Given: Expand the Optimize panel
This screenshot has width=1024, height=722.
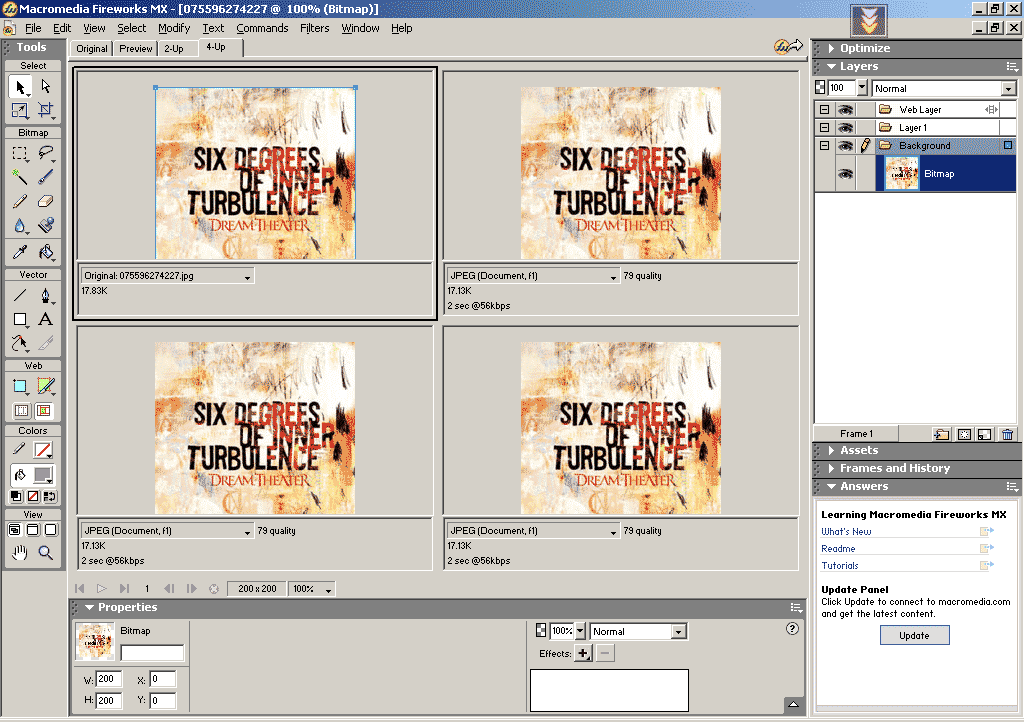Looking at the screenshot, I should 865,48.
